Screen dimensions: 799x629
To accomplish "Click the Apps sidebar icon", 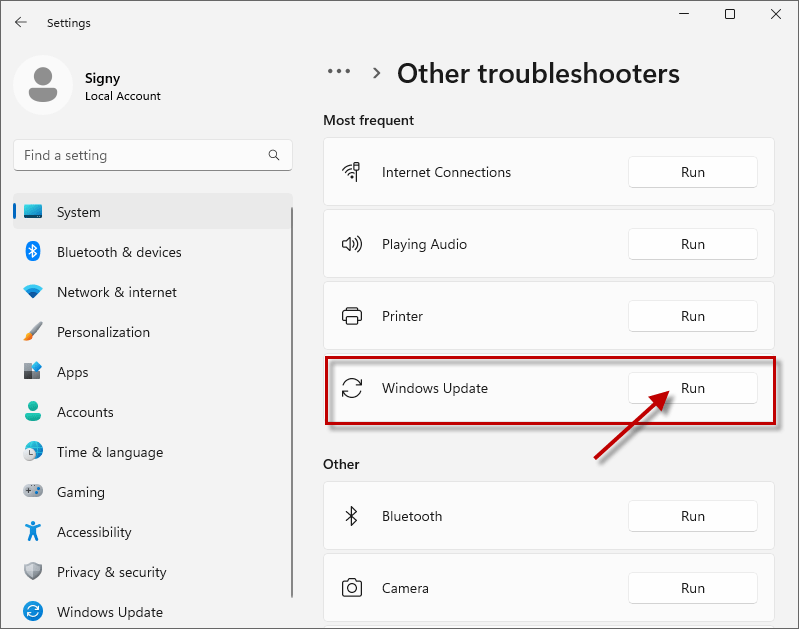I will [33, 371].
